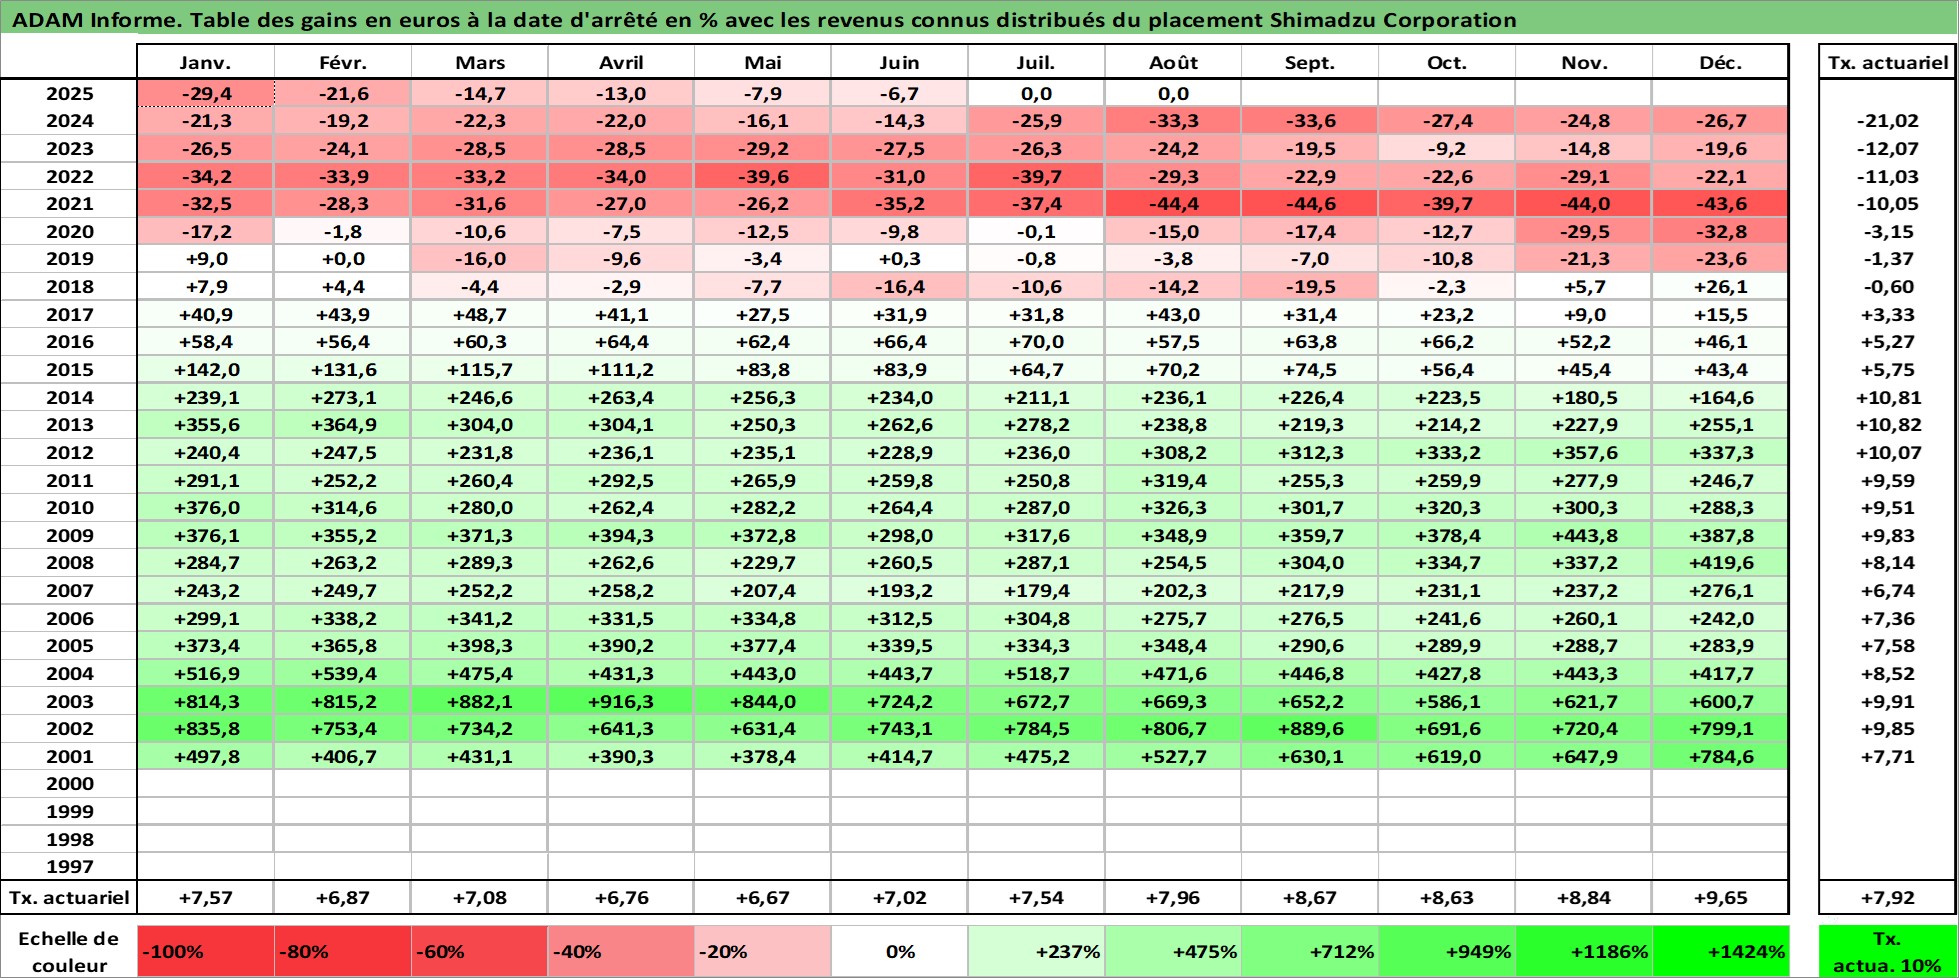The height and width of the screenshot is (978, 1959).
Task: Click the 'Juil.' column header
Action: pyautogui.click(x=1036, y=62)
